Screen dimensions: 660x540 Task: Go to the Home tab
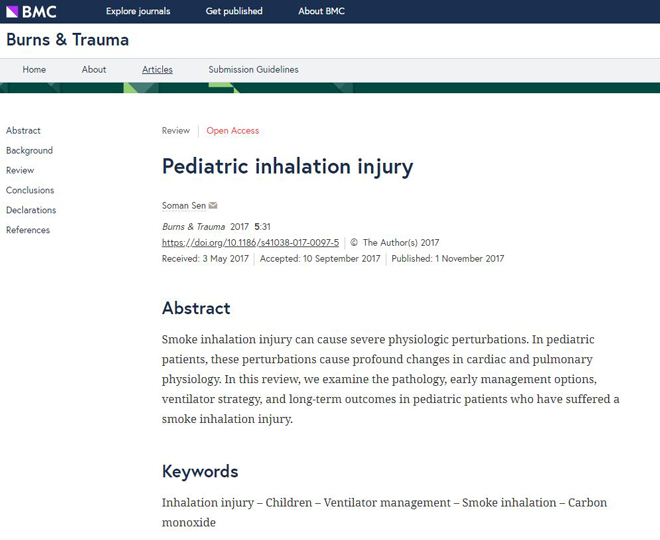click(34, 69)
